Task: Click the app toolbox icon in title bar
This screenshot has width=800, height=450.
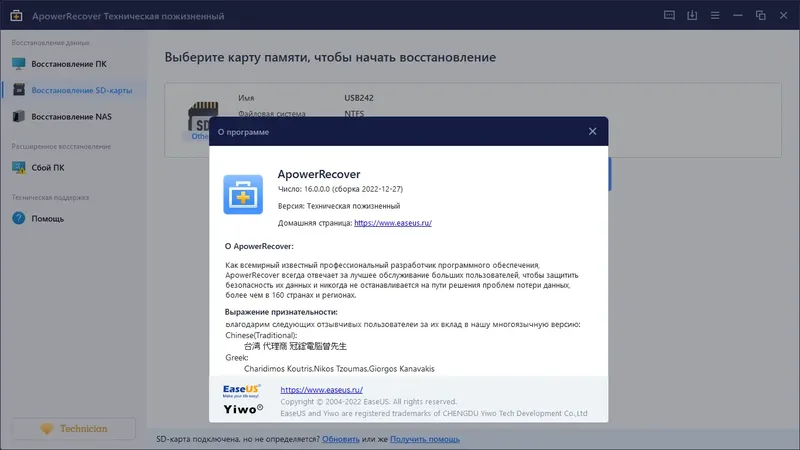Action: pyautogui.click(x=16, y=16)
